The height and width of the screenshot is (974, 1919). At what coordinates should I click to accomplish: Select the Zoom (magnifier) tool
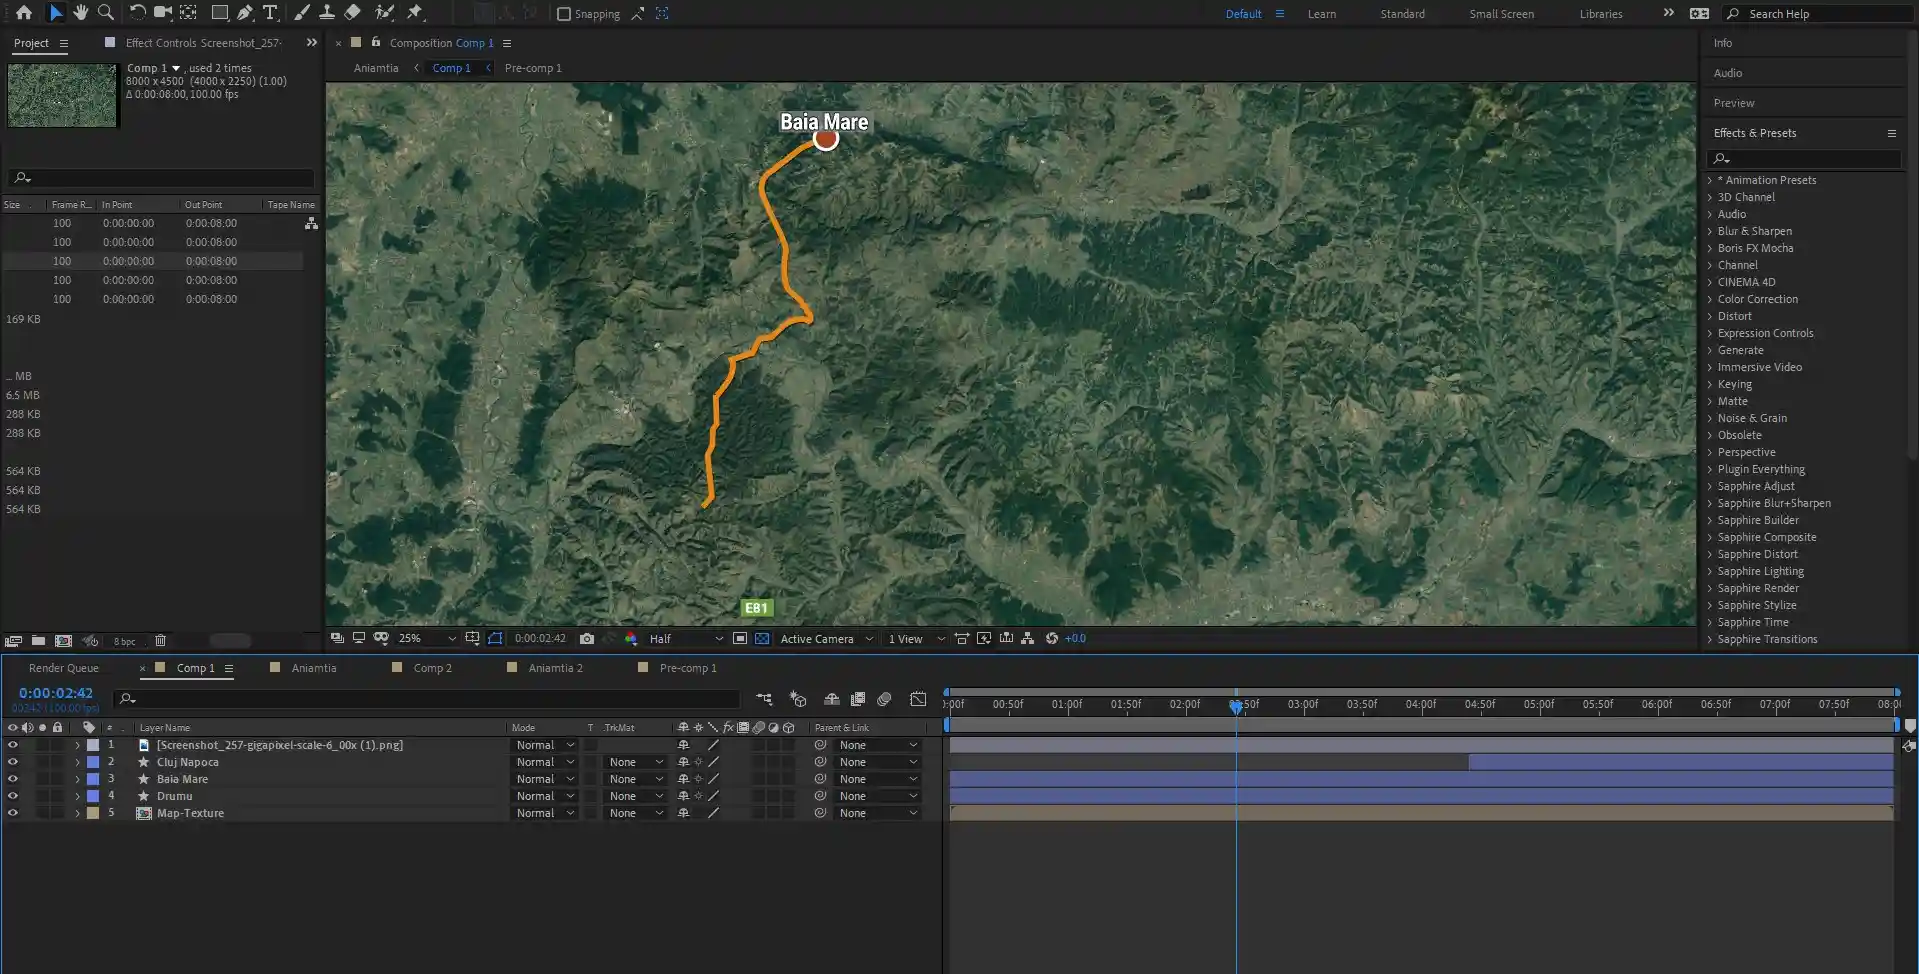105,13
